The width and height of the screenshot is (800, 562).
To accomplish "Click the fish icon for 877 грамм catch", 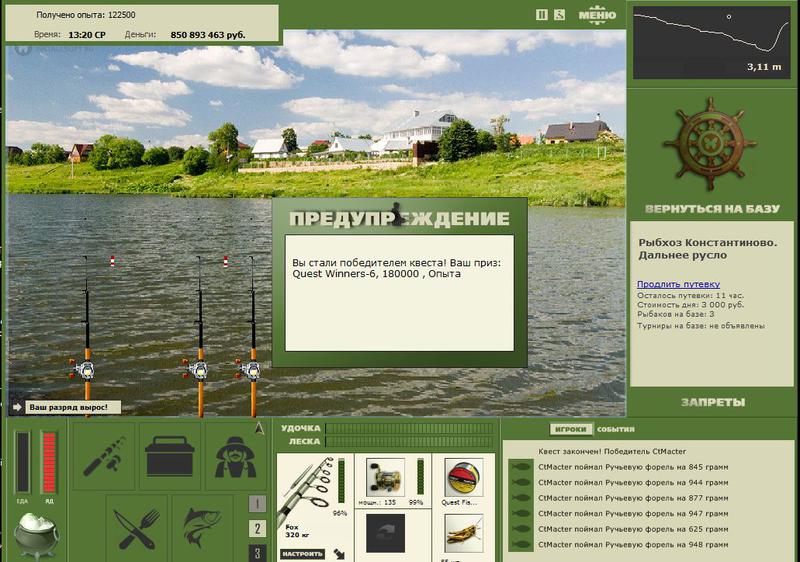I will [521, 498].
